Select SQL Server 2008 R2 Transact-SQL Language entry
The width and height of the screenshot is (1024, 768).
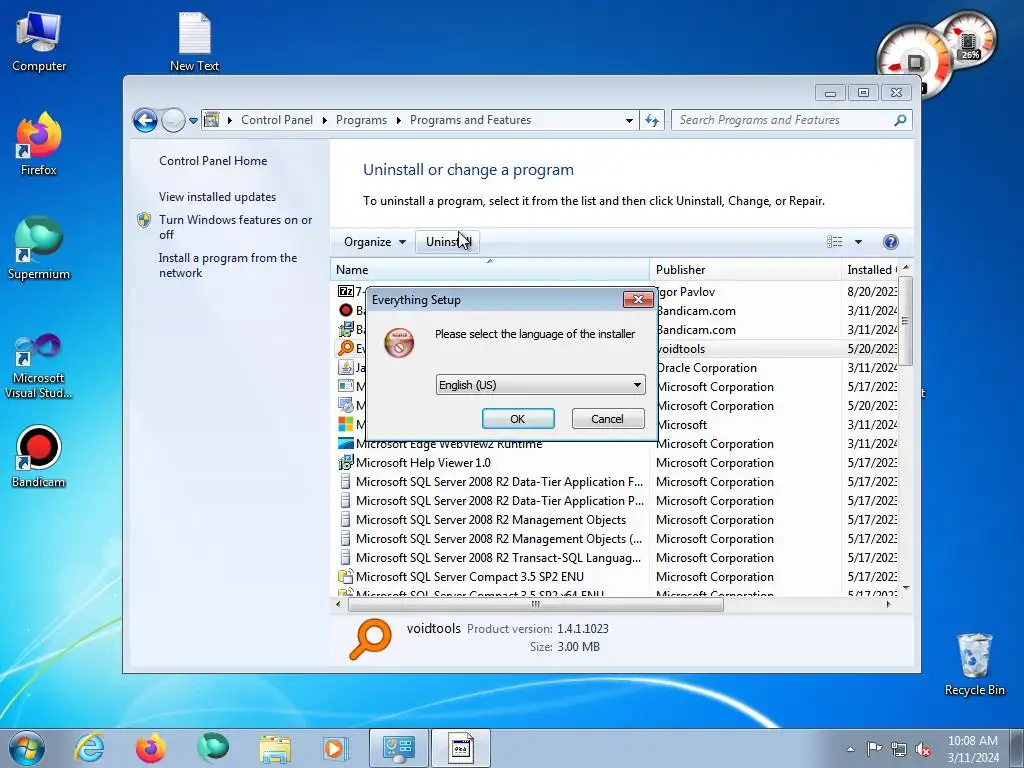point(490,558)
